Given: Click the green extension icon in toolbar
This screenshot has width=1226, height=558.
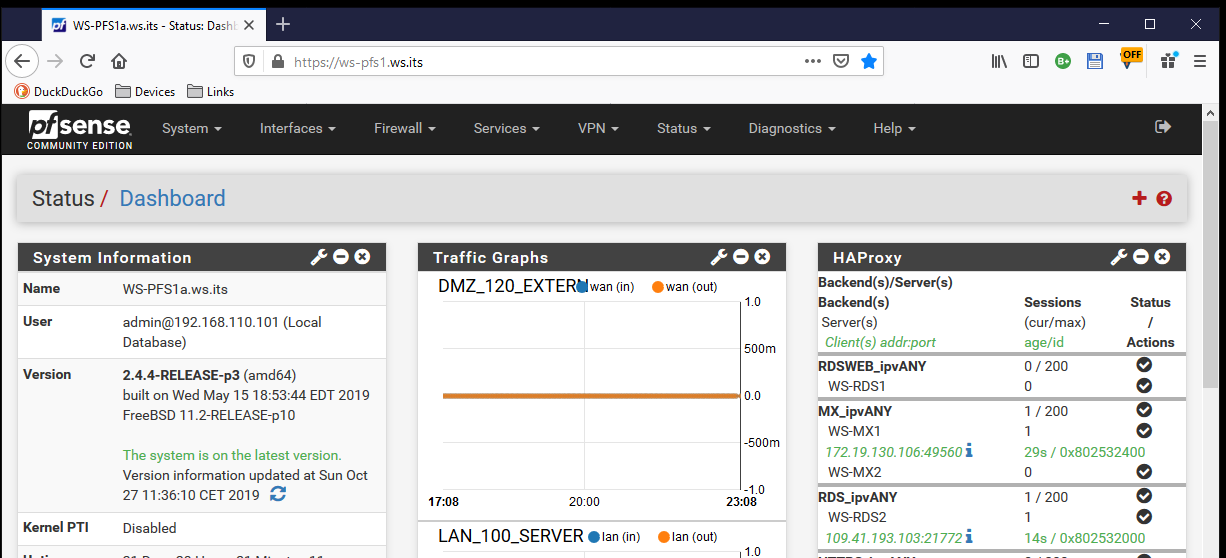Looking at the screenshot, I should pyautogui.click(x=1063, y=61).
